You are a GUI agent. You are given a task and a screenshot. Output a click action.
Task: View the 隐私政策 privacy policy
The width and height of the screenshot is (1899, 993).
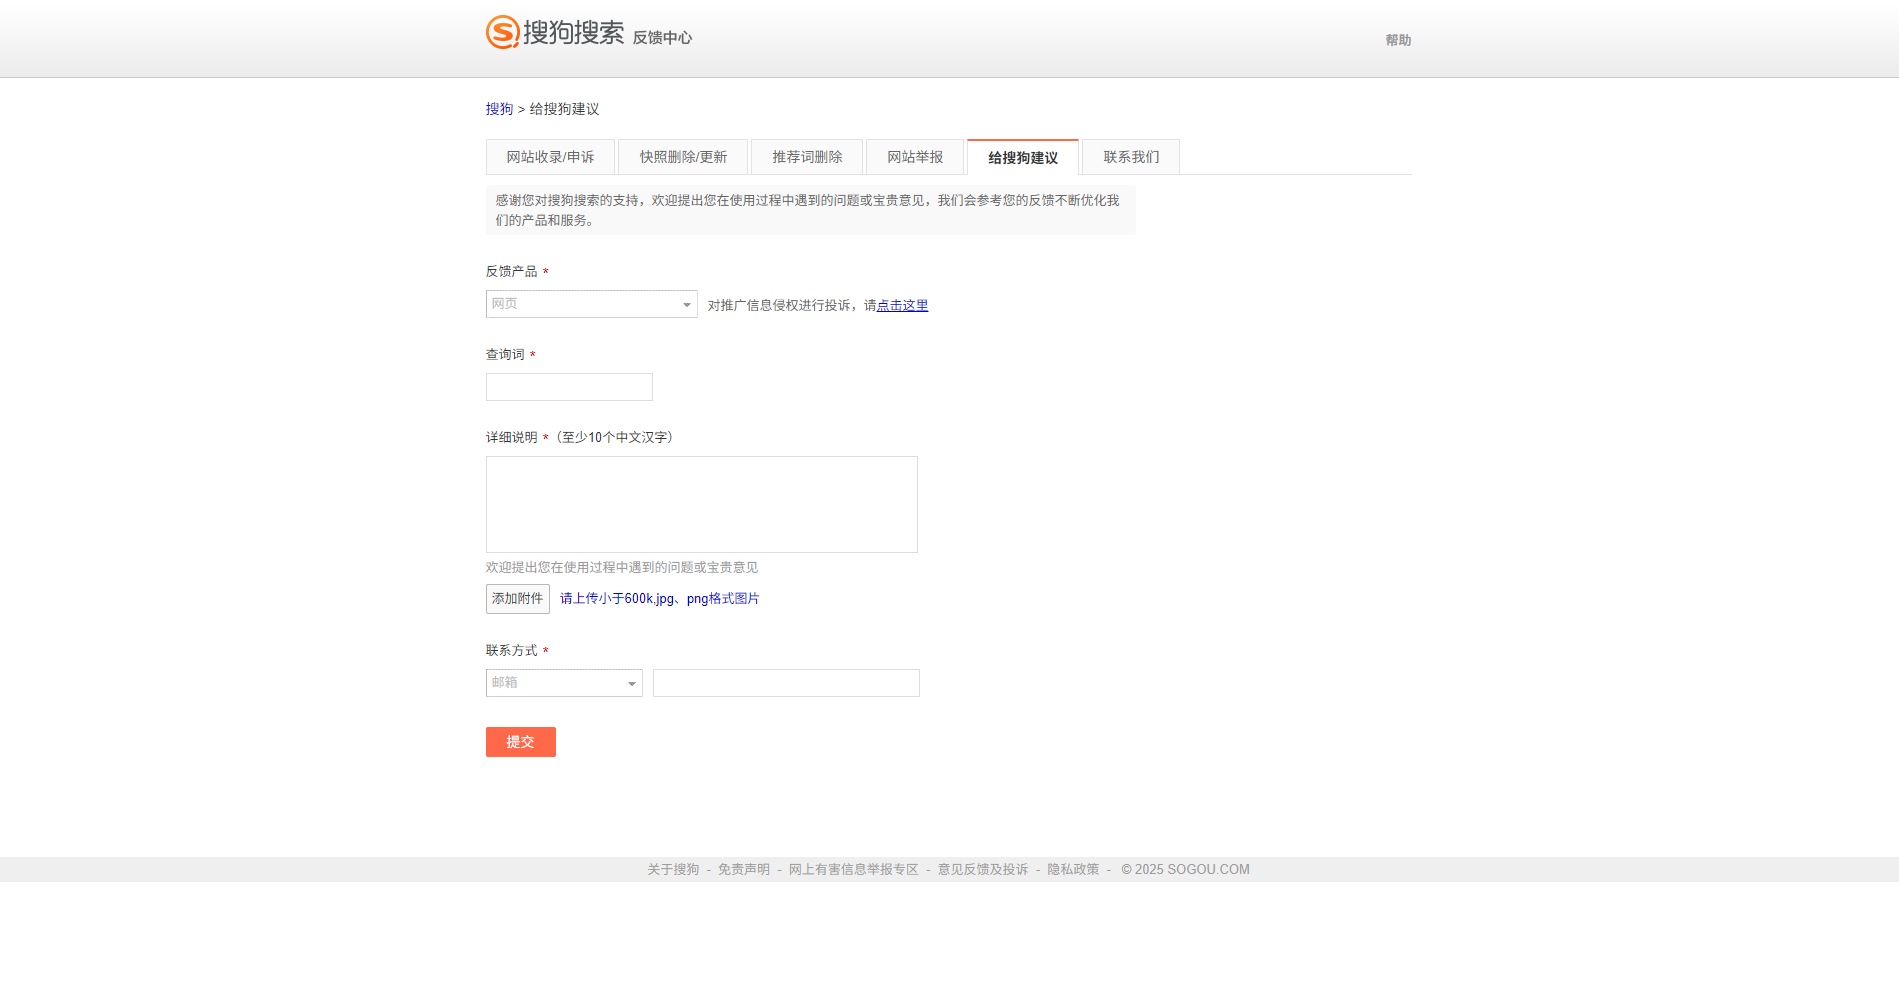point(1072,869)
